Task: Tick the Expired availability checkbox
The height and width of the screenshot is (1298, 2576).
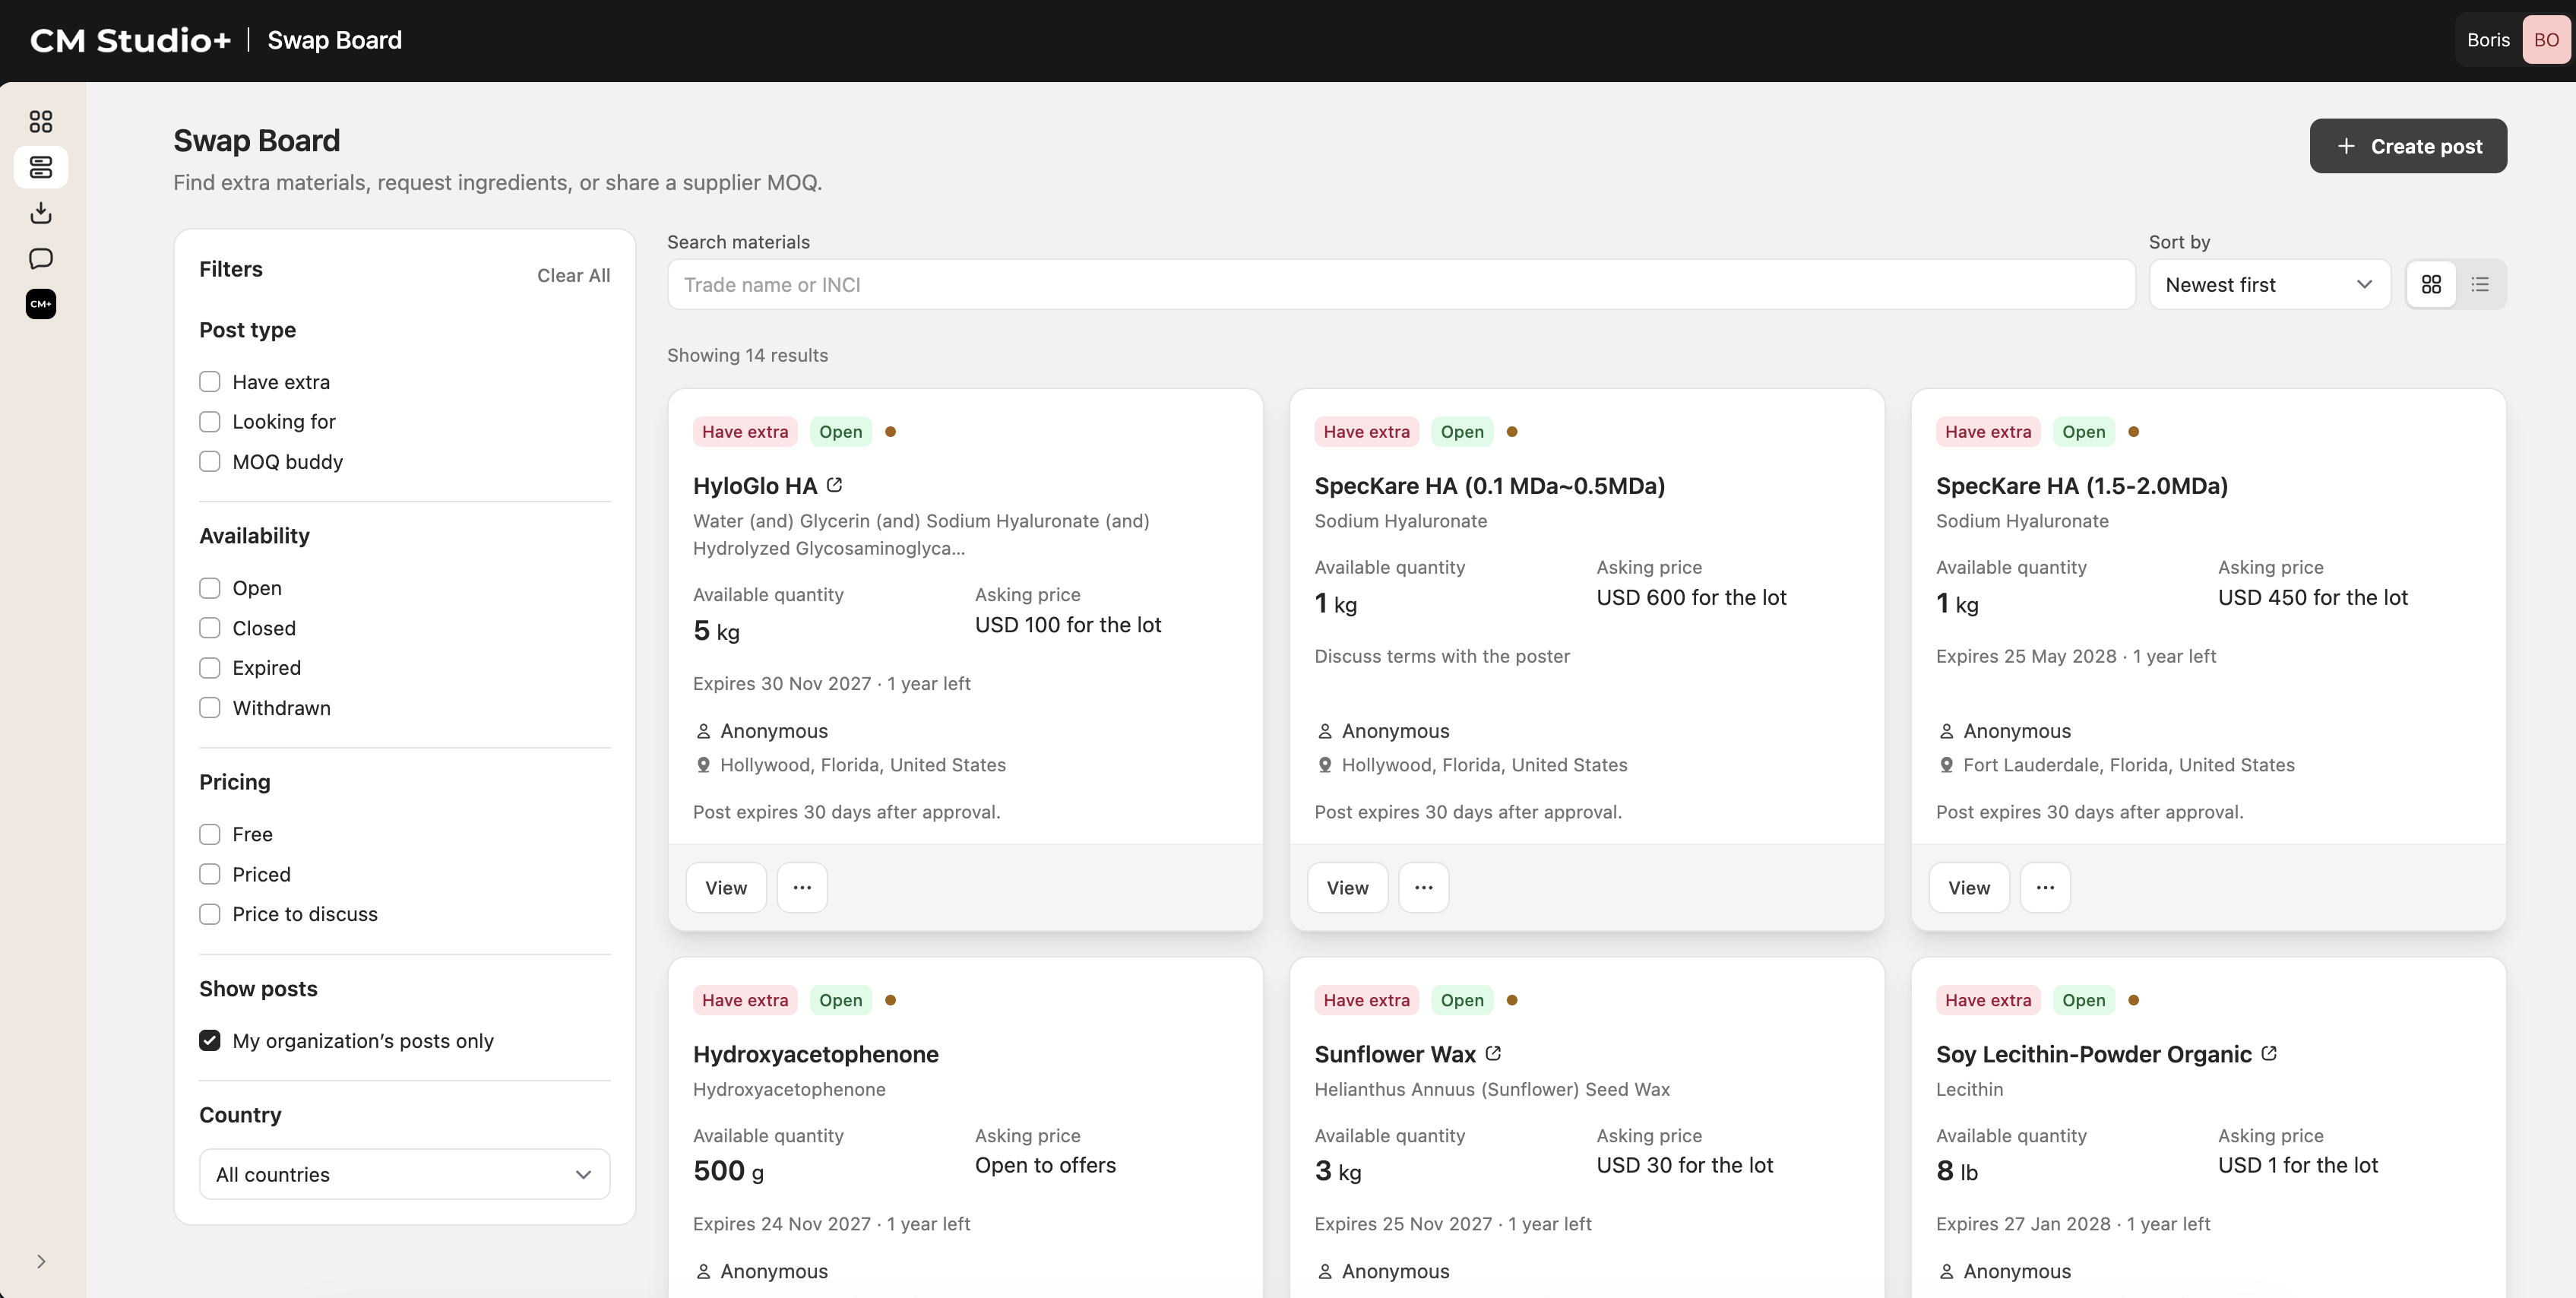Action: [x=209, y=668]
